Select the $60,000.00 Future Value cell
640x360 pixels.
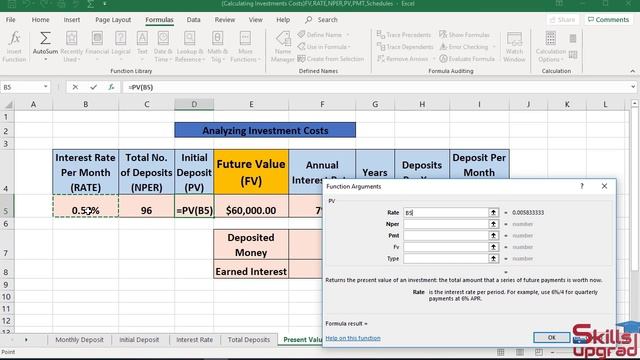pyautogui.click(x=251, y=206)
